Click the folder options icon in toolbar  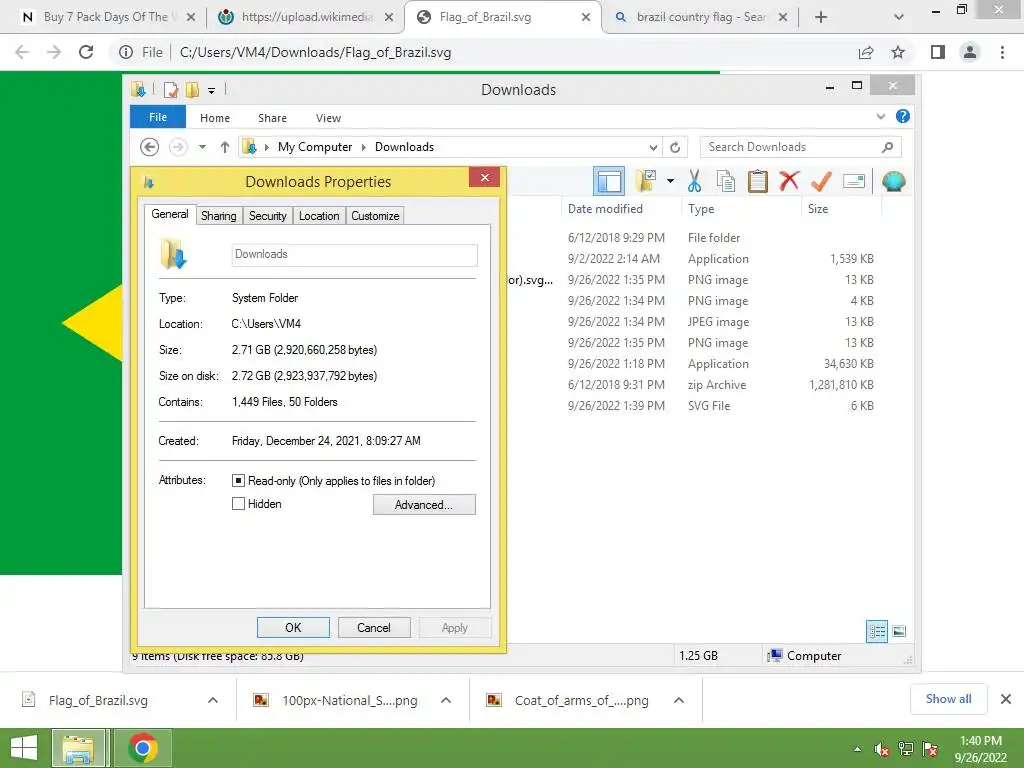click(645, 181)
